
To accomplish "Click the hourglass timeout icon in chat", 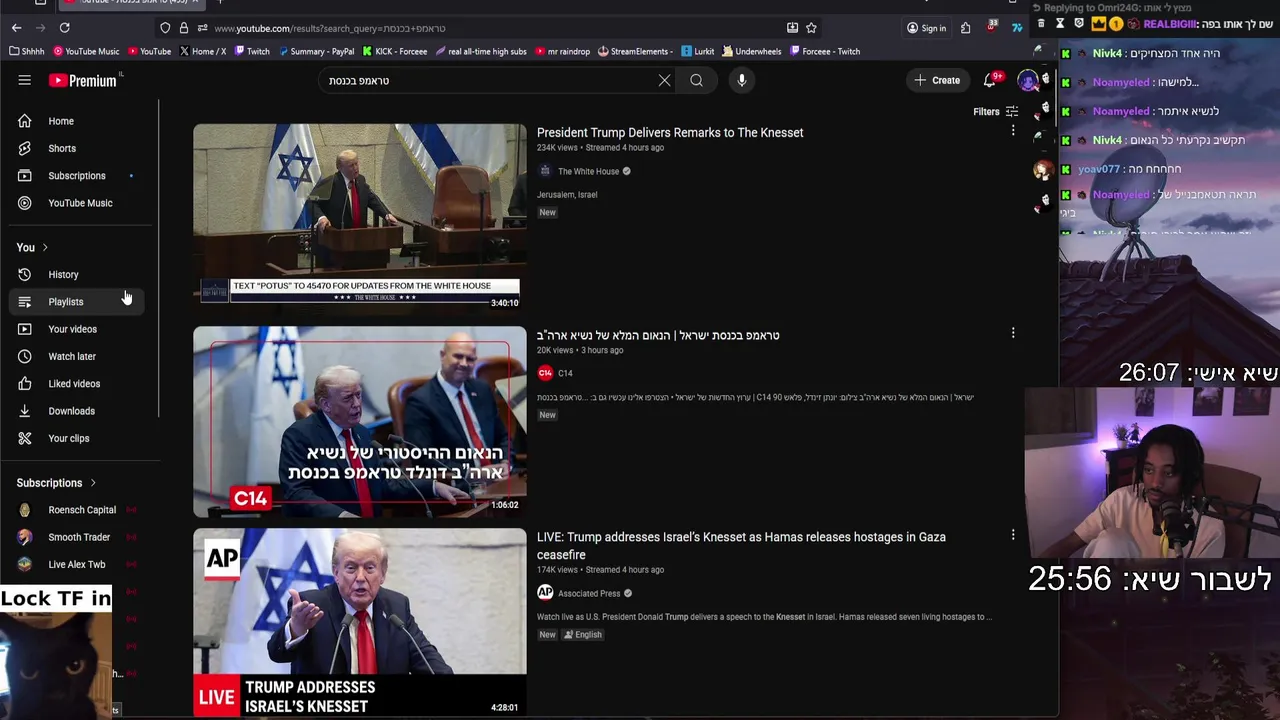I will (1059, 23).
